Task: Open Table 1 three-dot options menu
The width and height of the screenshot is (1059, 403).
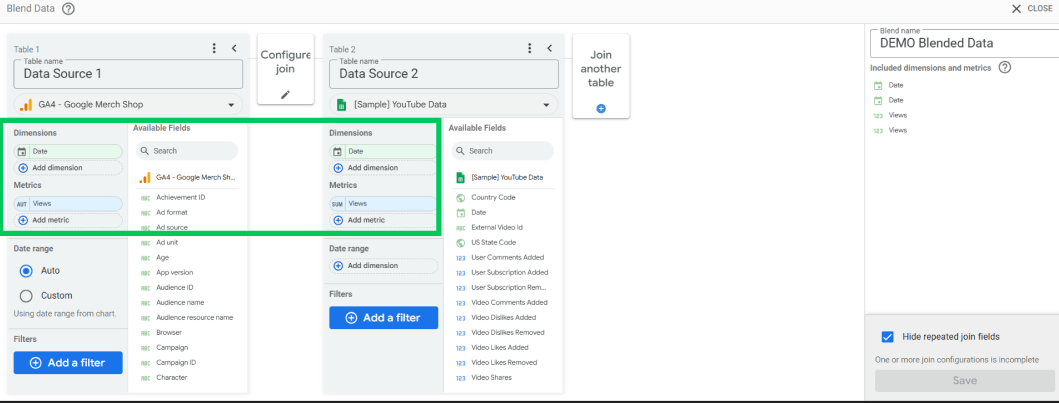Action: (214, 48)
